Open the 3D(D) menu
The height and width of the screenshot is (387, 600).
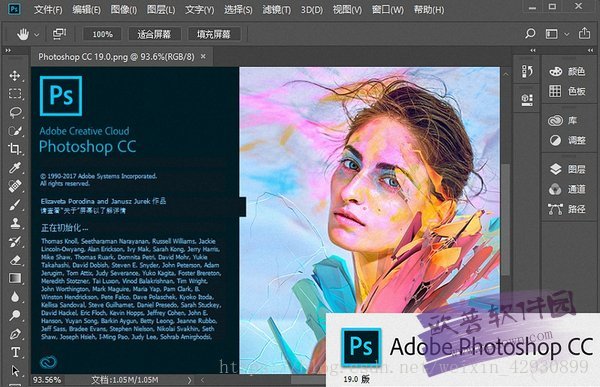pos(311,10)
